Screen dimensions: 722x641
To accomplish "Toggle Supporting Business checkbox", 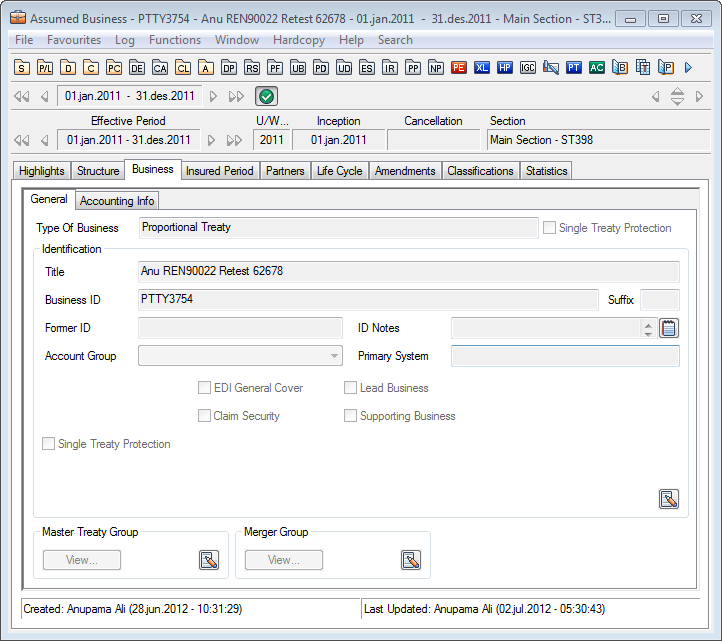I will tap(350, 415).
